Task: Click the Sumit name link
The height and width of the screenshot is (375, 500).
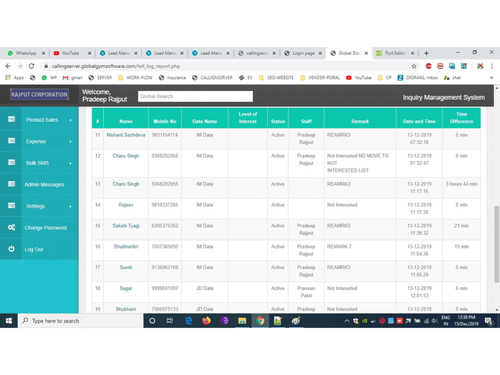Action: pos(126,267)
